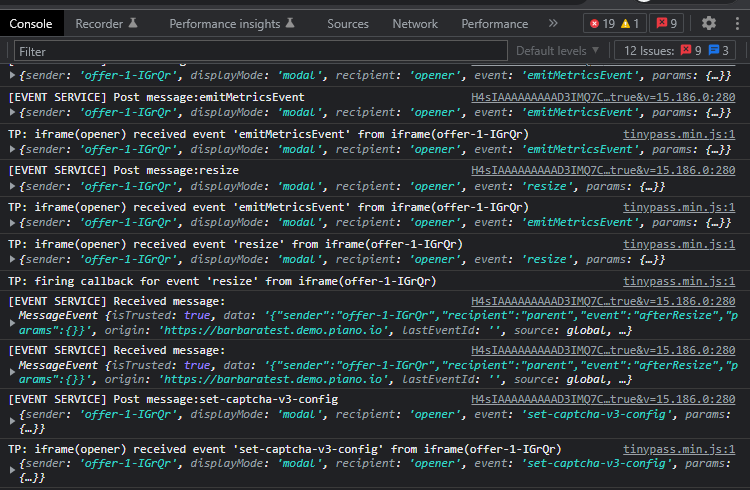The image size is (750, 490).
Task: Click the yellow warning count 1 indicator
Action: pyautogui.click(x=629, y=23)
